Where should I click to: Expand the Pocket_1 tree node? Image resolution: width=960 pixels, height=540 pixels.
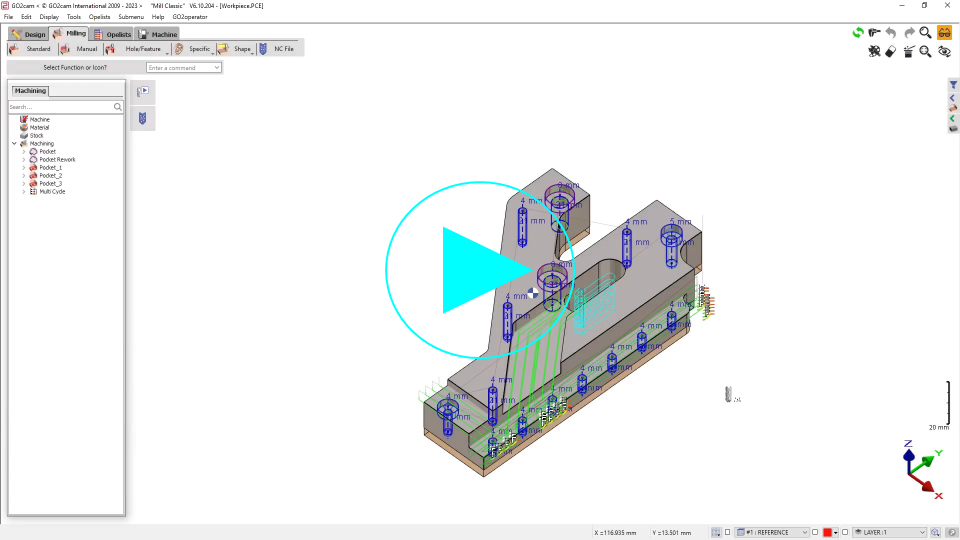(23, 168)
